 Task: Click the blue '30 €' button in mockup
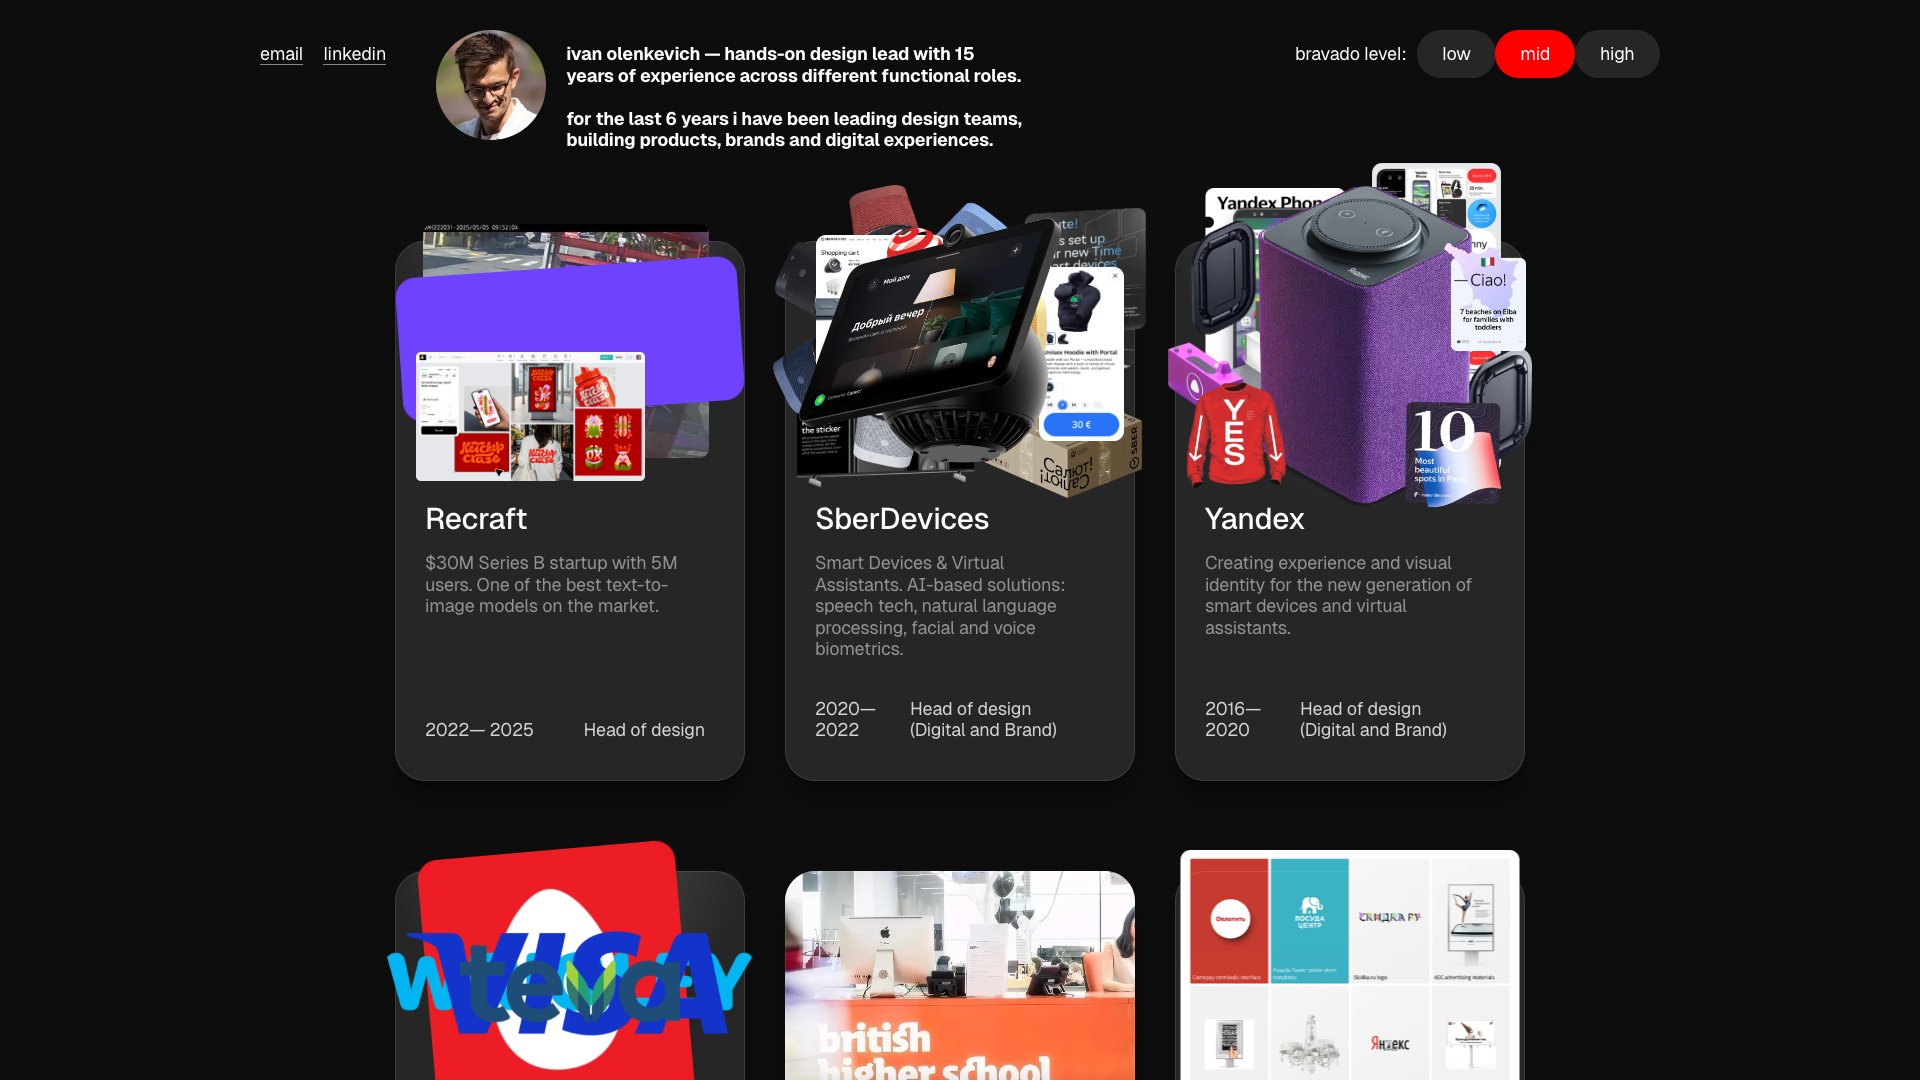click(x=1081, y=425)
